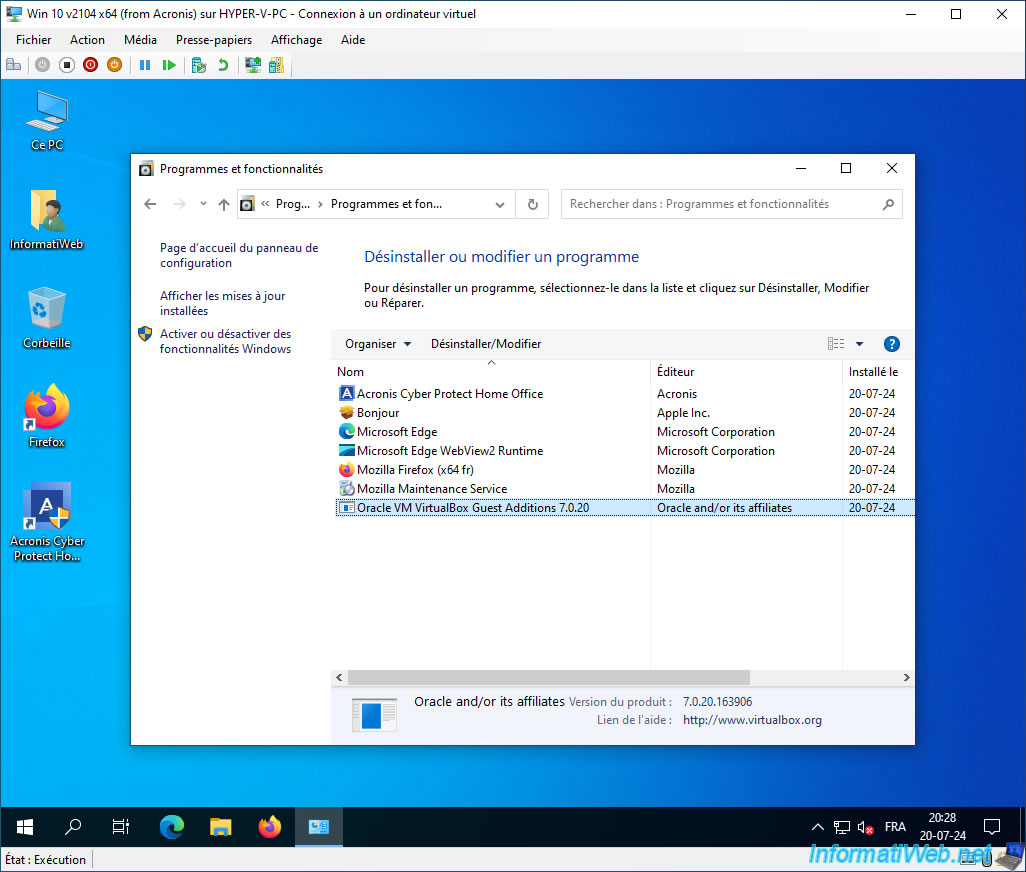Select Acronis Cyber Protect Home Office row
This screenshot has width=1026, height=872.
coord(625,394)
